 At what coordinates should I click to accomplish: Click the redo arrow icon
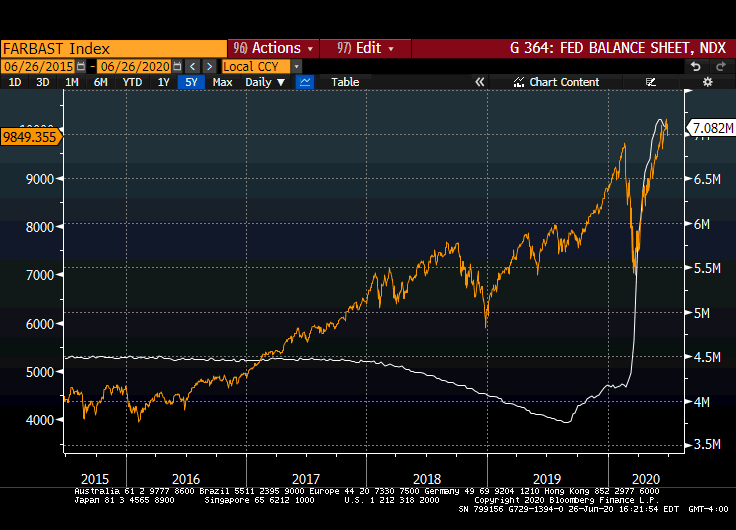[719, 66]
